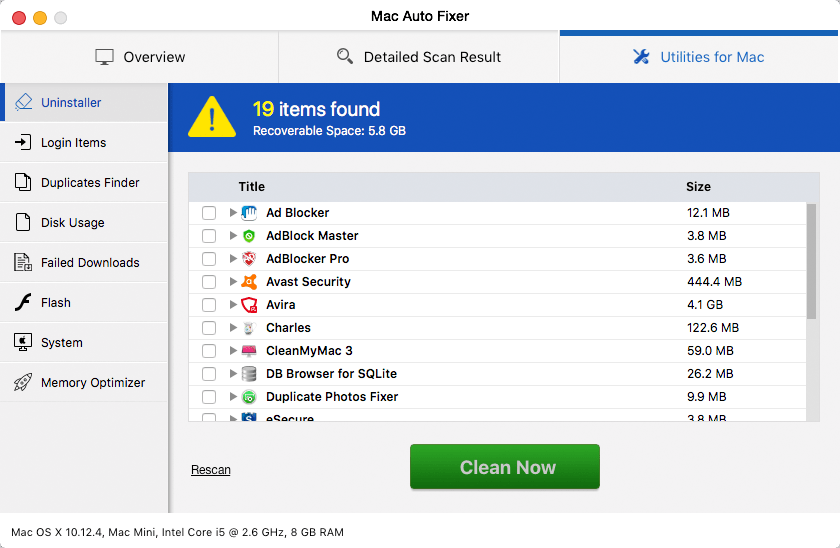Viewport: 840px width, 548px height.
Task: Check the Ad Blocker checkbox
Action: pyautogui.click(x=209, y=213)
